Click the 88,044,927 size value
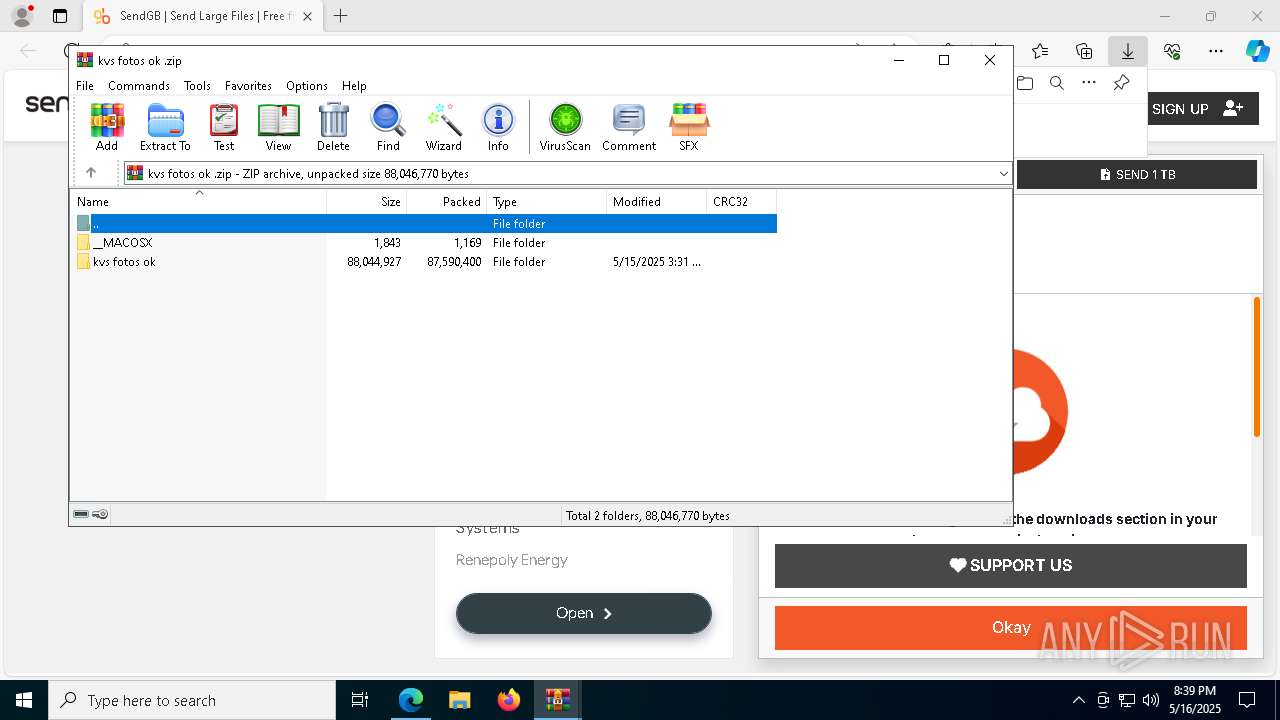Image resolution: width=1280 pixels, height=720 pixels. [374, 262]
